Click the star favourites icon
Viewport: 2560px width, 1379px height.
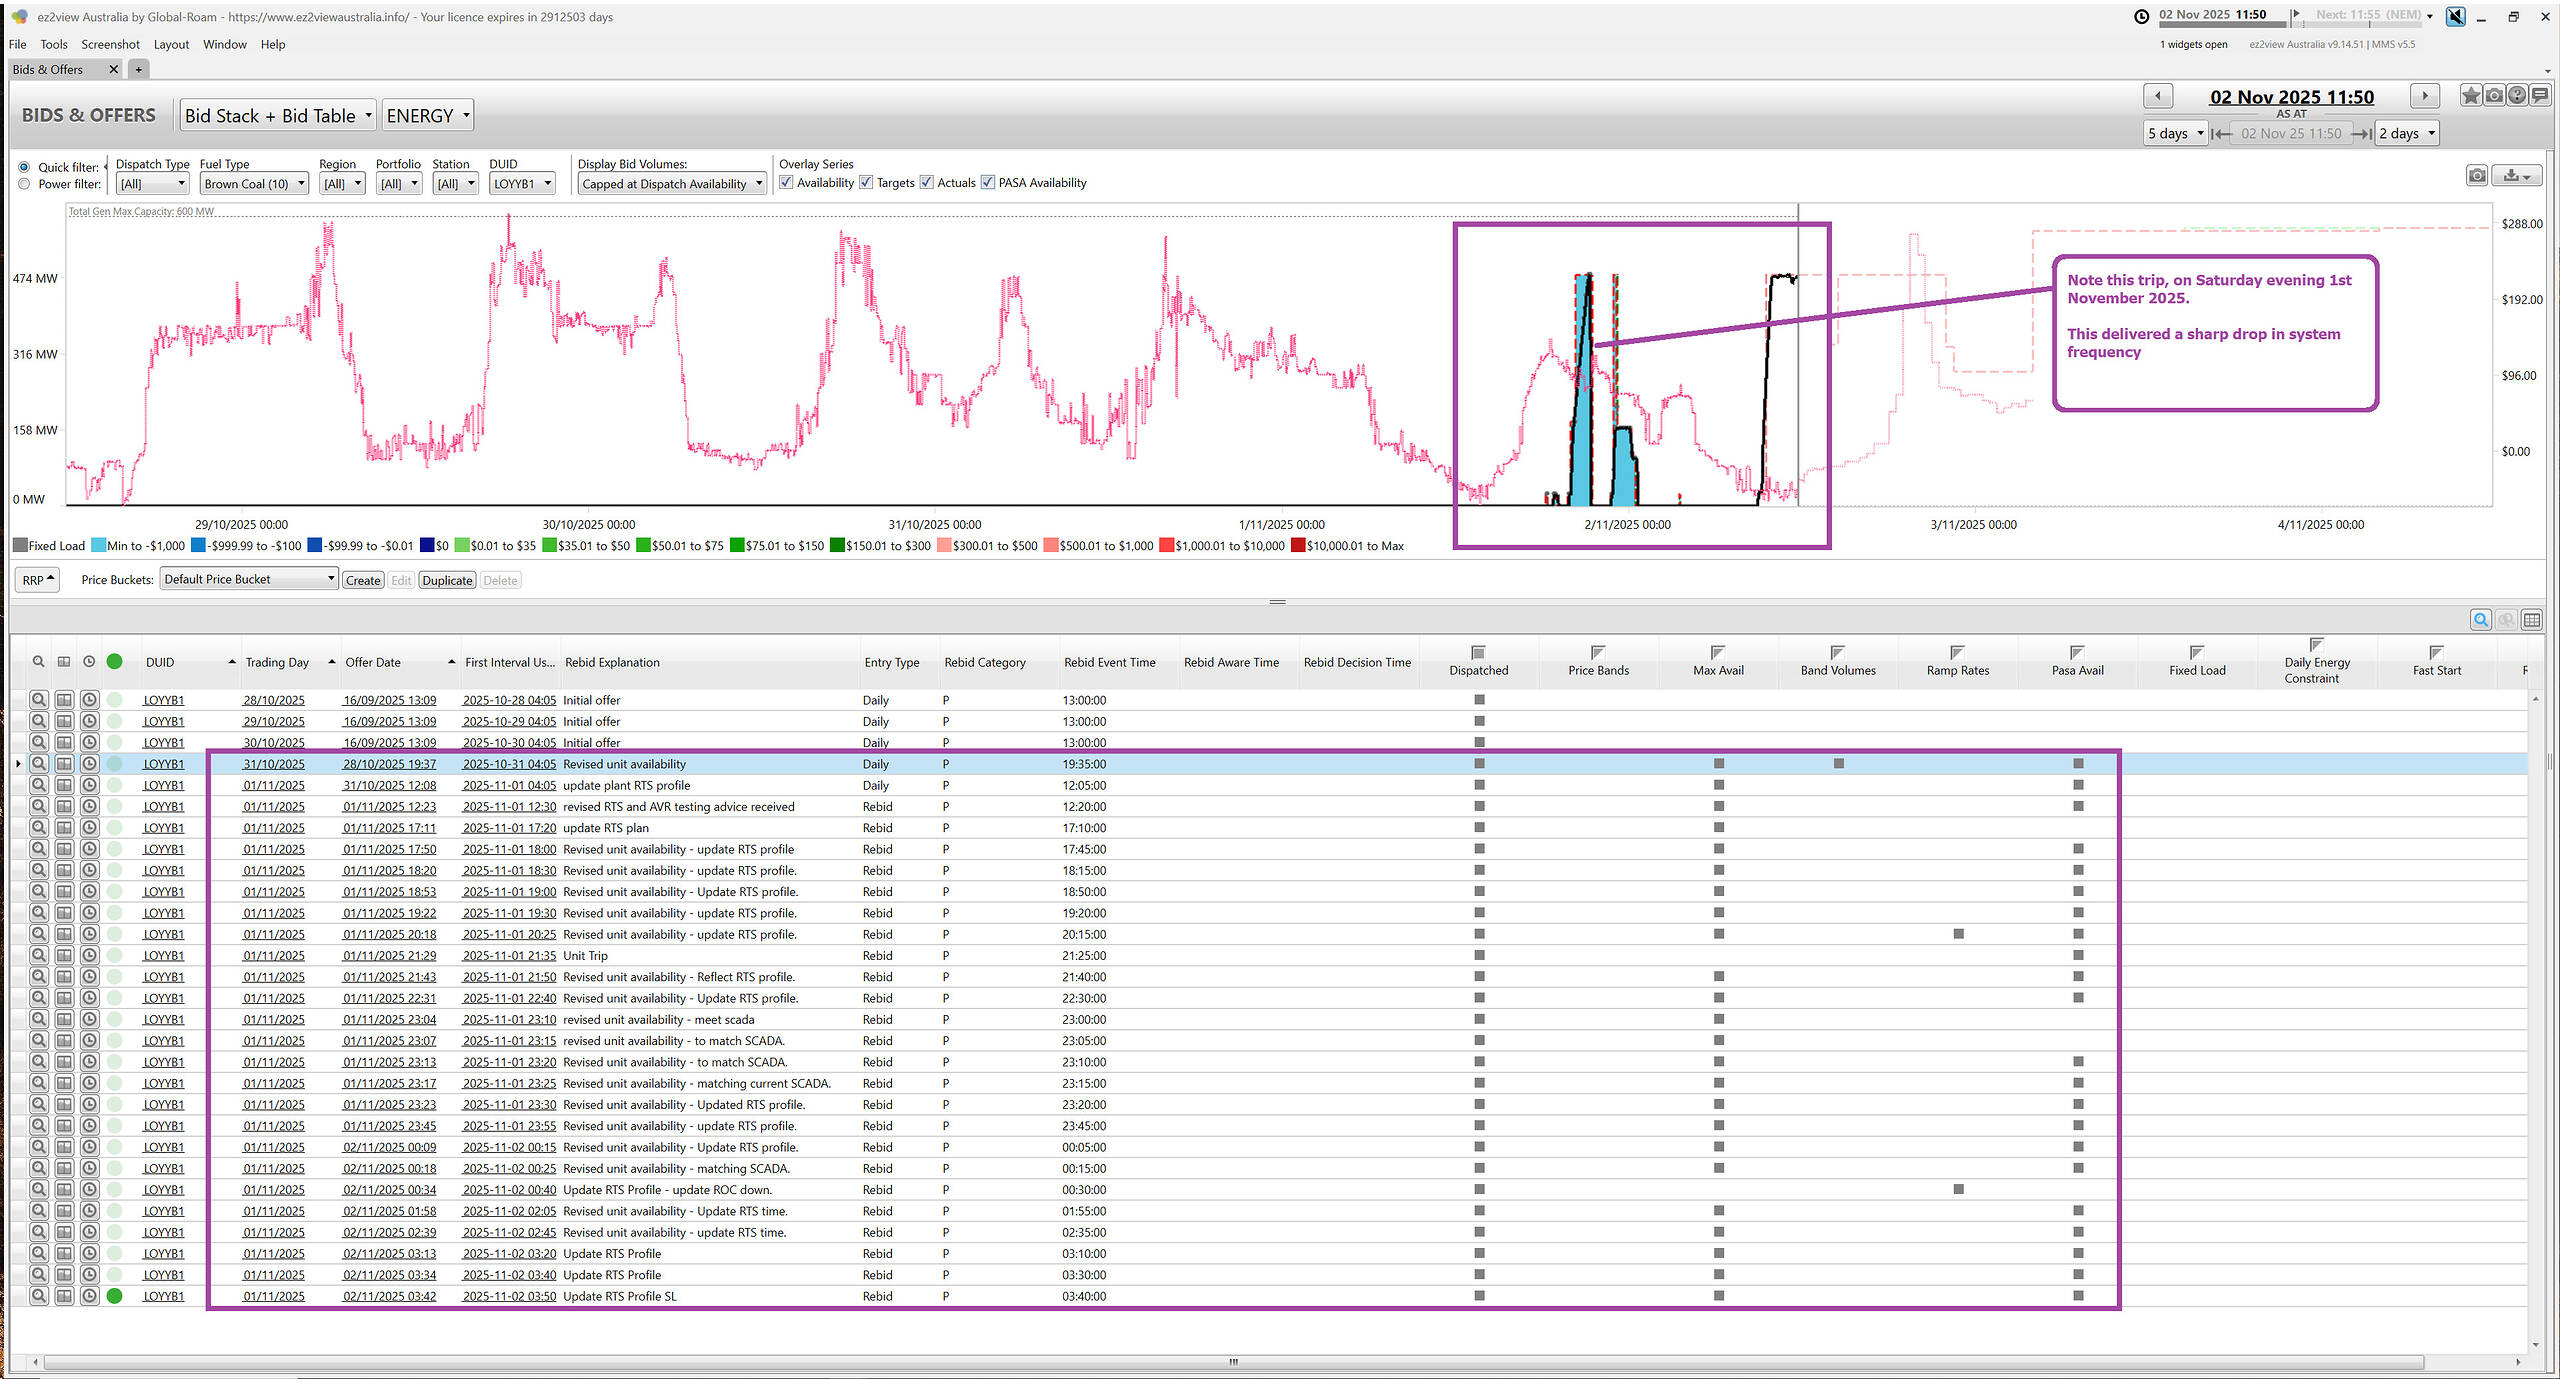coord(2471,96)
